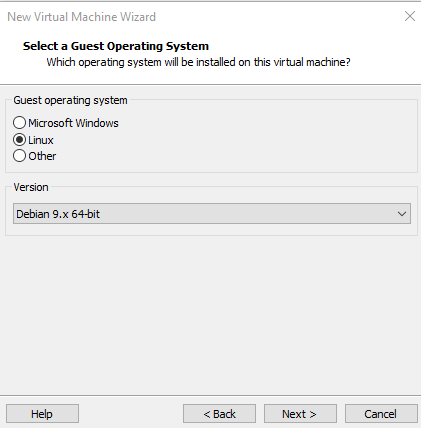421x428 pixels.
Task: Click the Version group label
Action: point(31,187)
